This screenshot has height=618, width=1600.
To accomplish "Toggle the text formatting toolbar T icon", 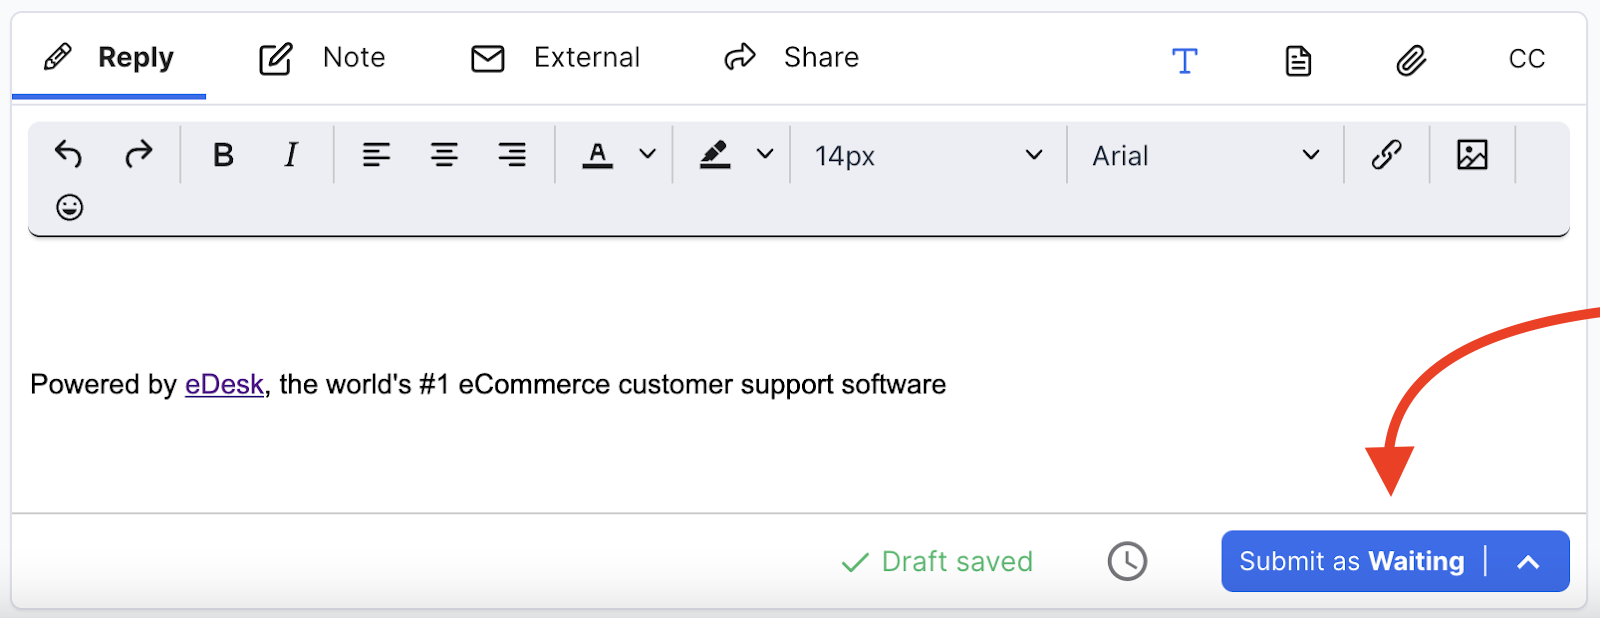I will tap(1185, 60).
